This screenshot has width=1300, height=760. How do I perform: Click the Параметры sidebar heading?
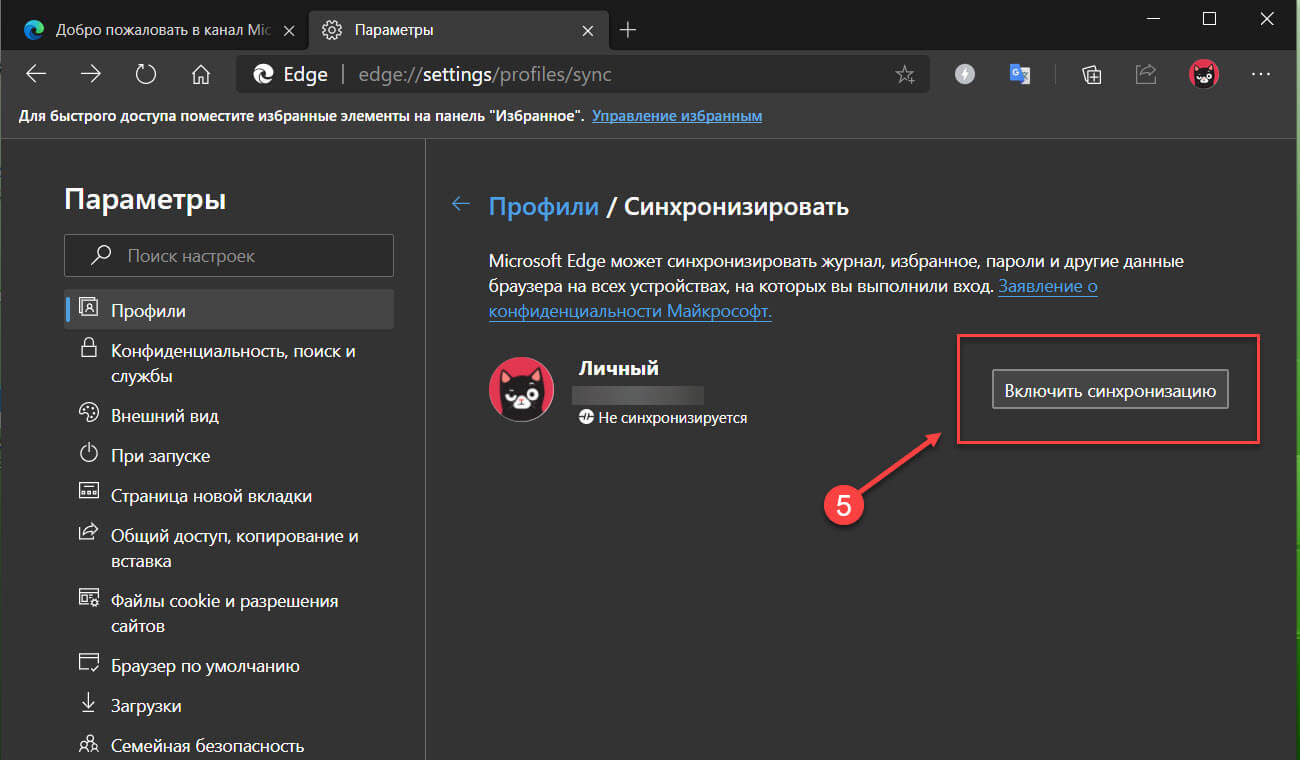point(145,199)
